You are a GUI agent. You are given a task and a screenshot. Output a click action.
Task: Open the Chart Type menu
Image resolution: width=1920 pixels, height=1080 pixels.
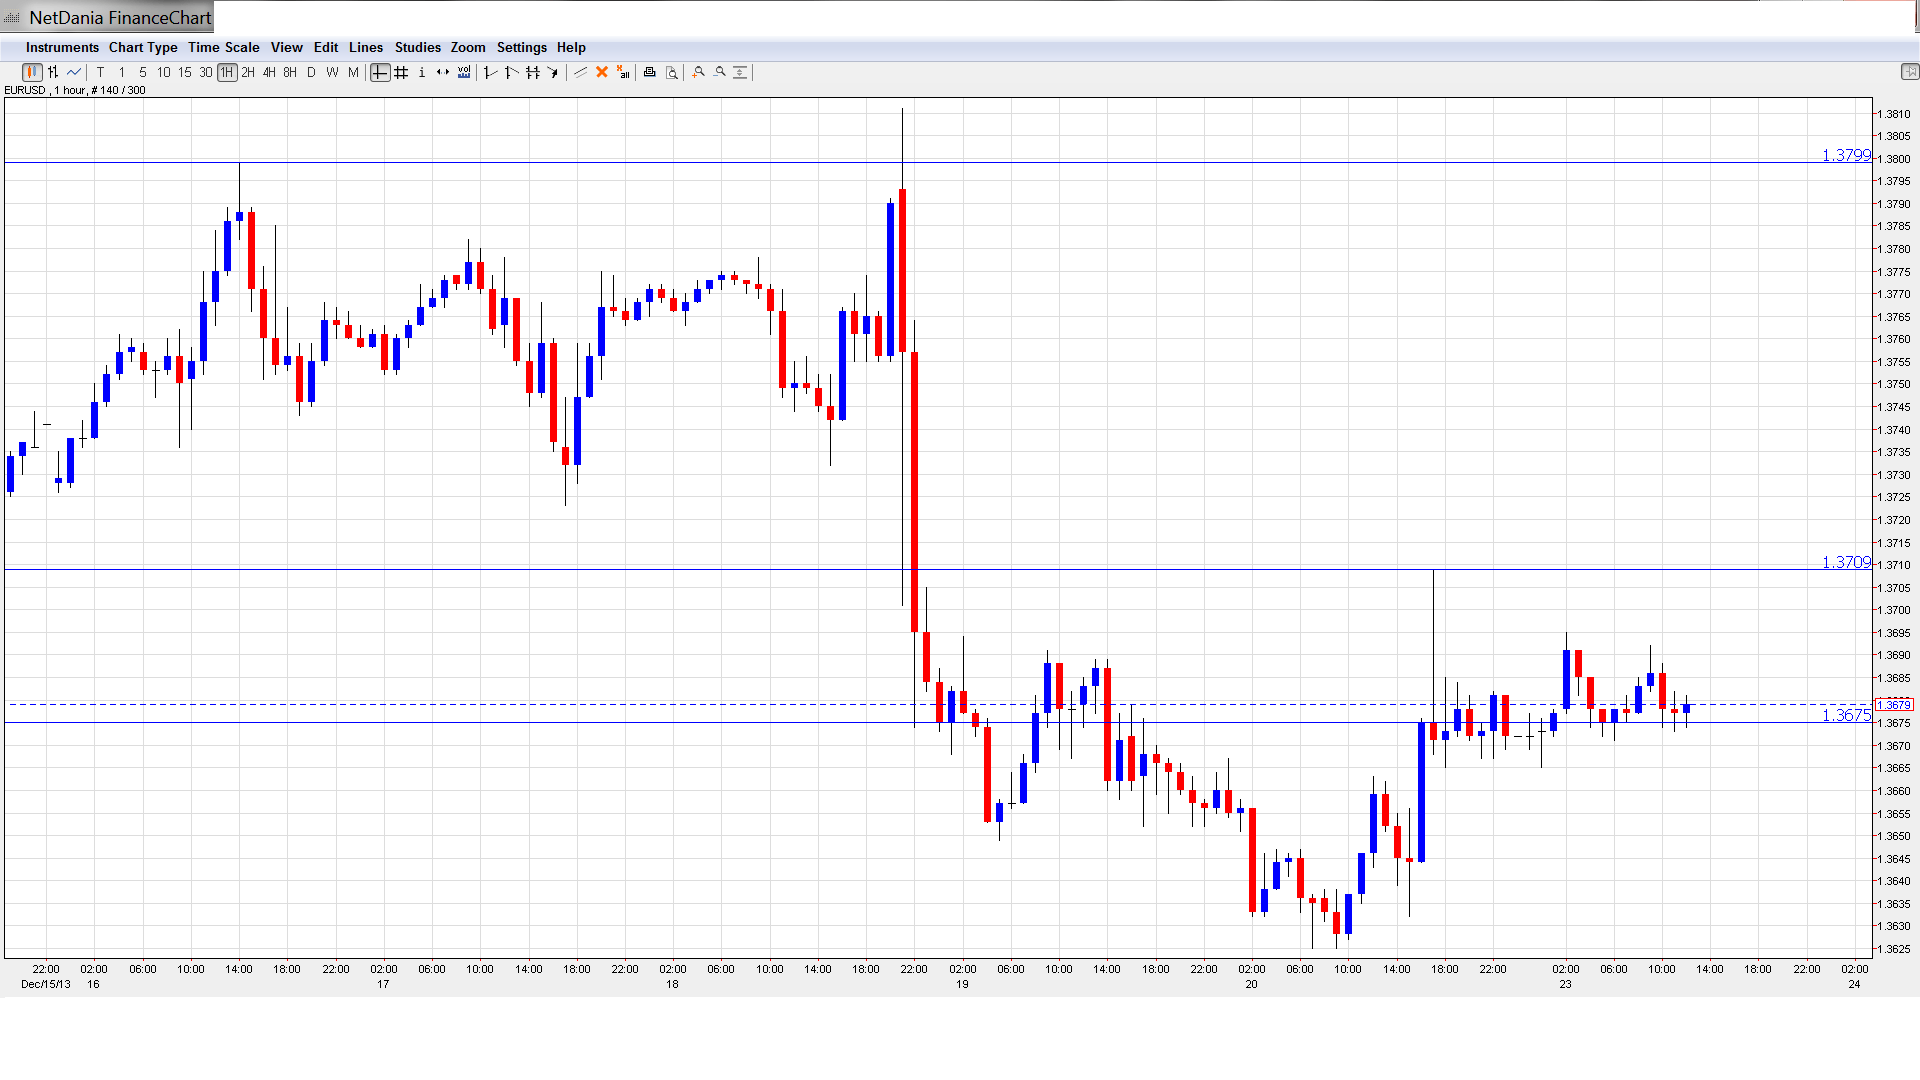(x=143, y=47)
